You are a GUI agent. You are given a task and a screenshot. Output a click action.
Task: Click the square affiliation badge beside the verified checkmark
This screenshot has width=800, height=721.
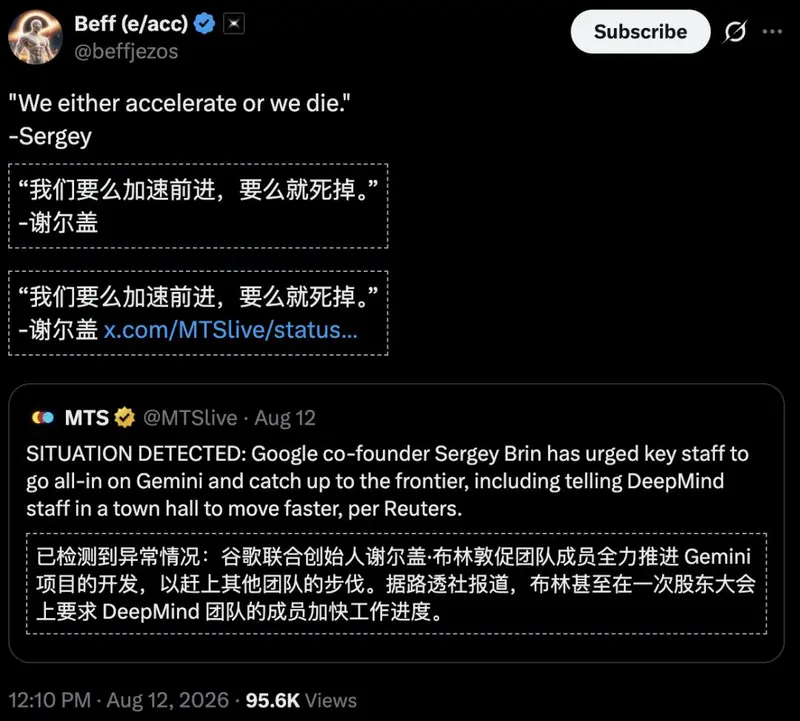(x=234, y=24)
